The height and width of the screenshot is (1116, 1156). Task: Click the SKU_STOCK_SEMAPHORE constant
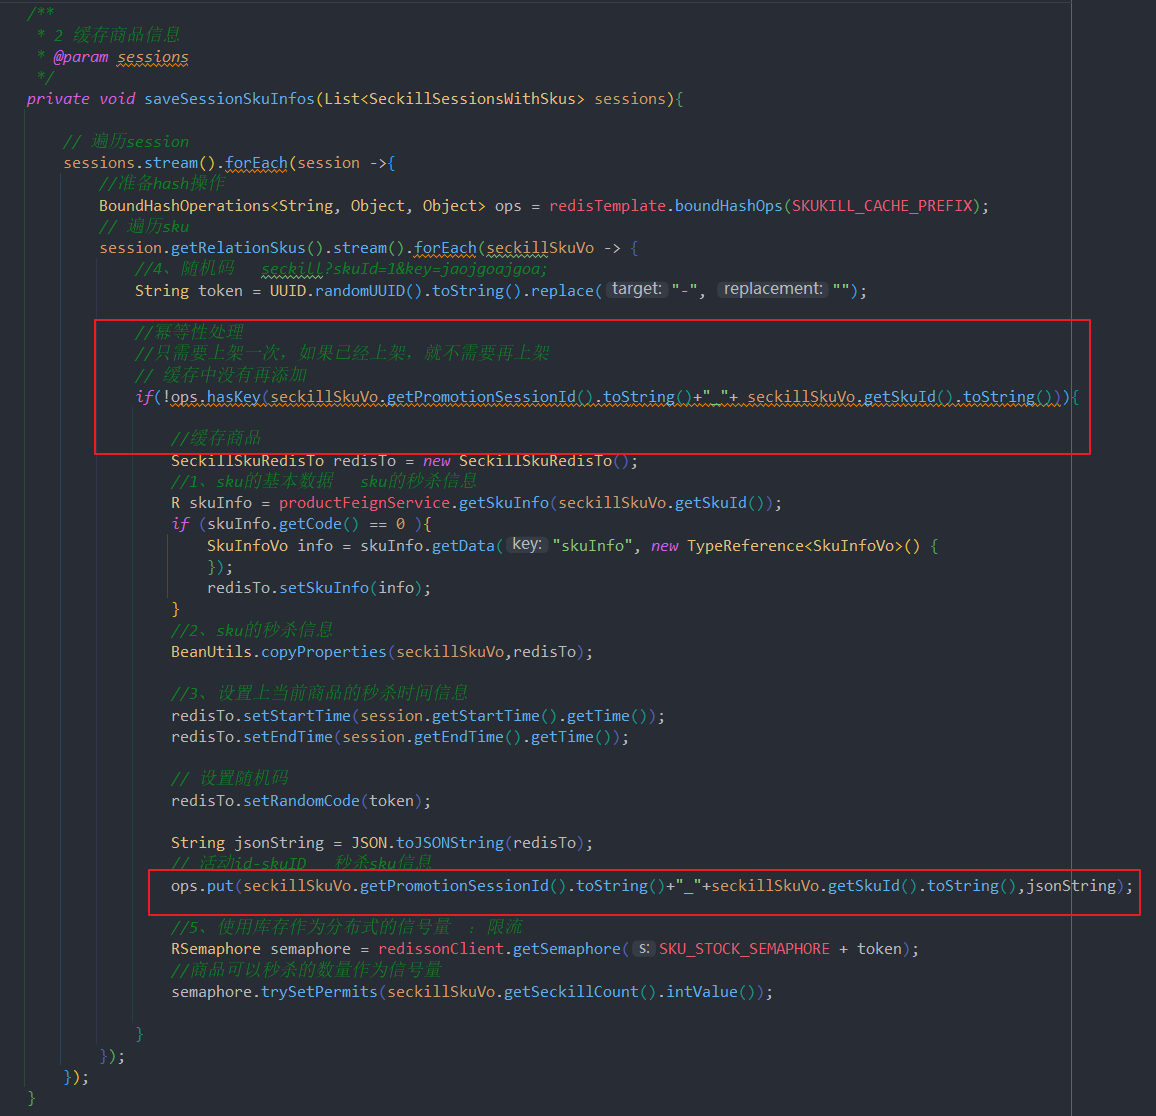(745, 949)
